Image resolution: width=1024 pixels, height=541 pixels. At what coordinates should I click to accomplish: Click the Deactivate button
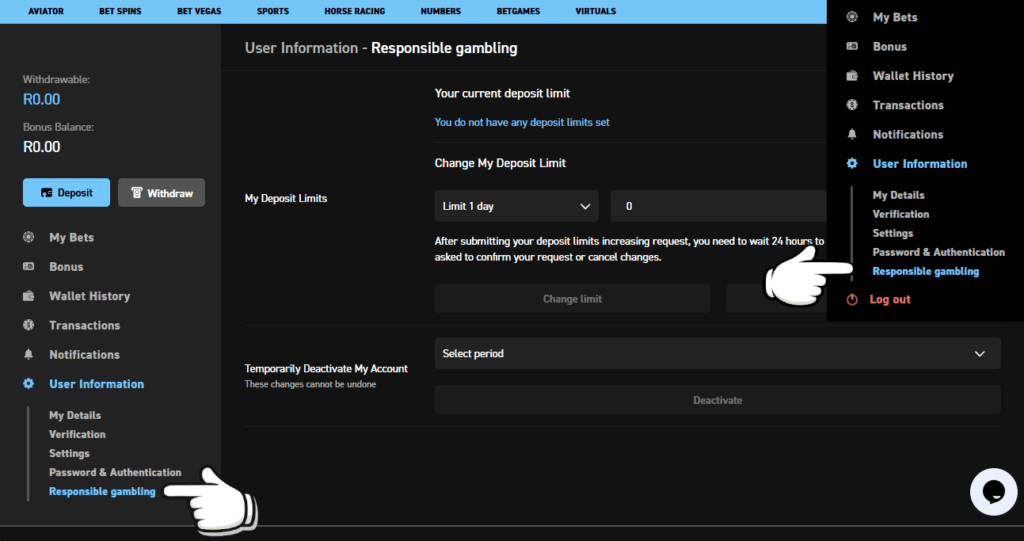pos(718,400)
